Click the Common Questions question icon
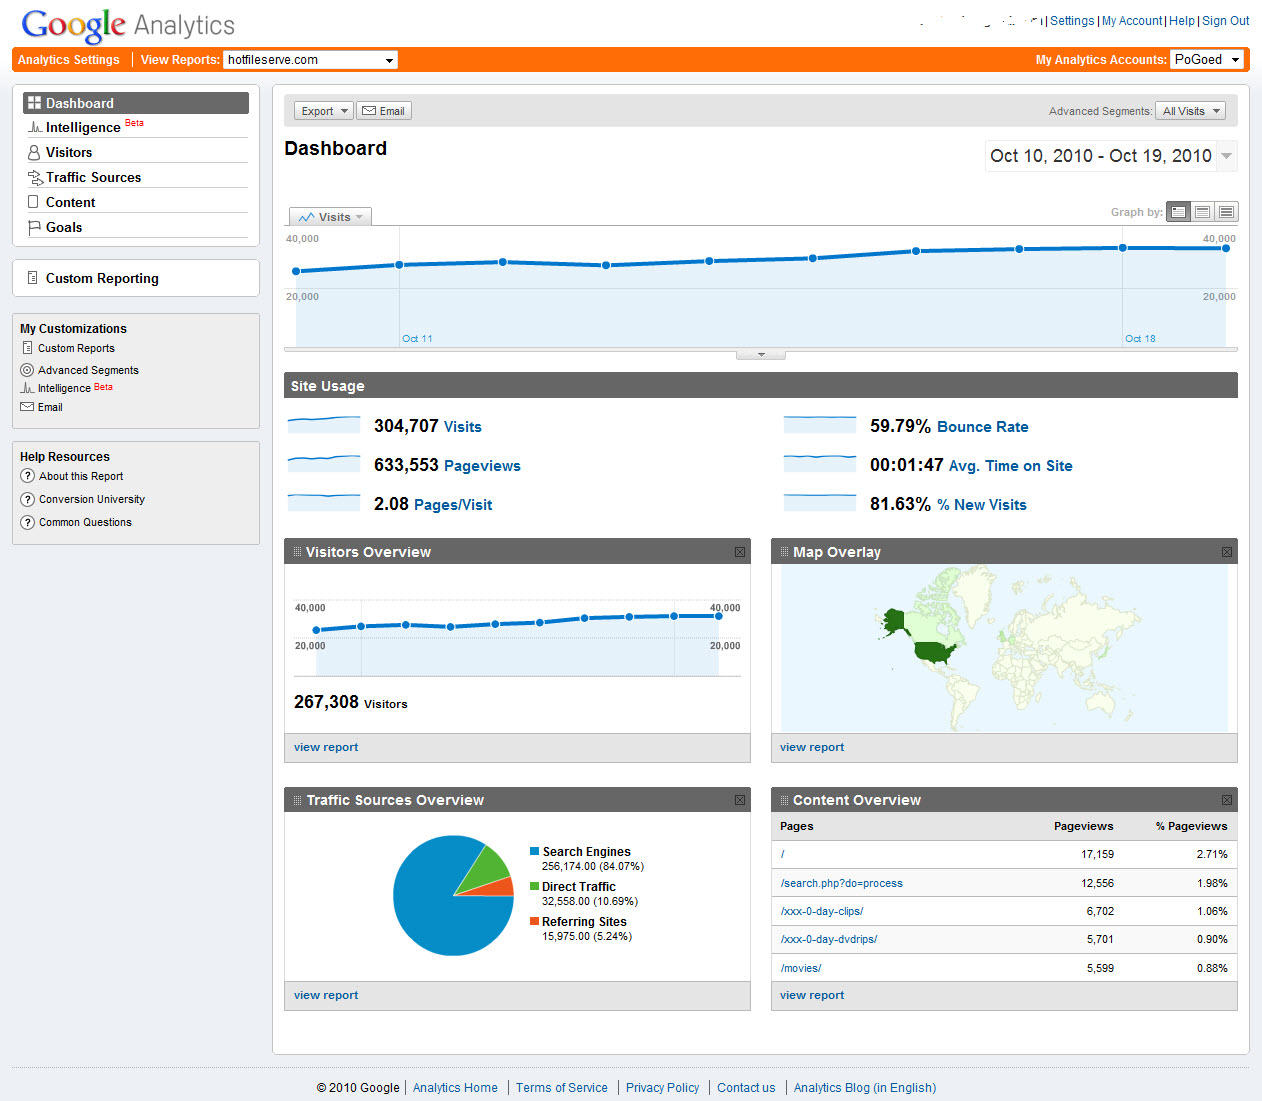Screen dimensions: 1262x1101 coord(28,522)
